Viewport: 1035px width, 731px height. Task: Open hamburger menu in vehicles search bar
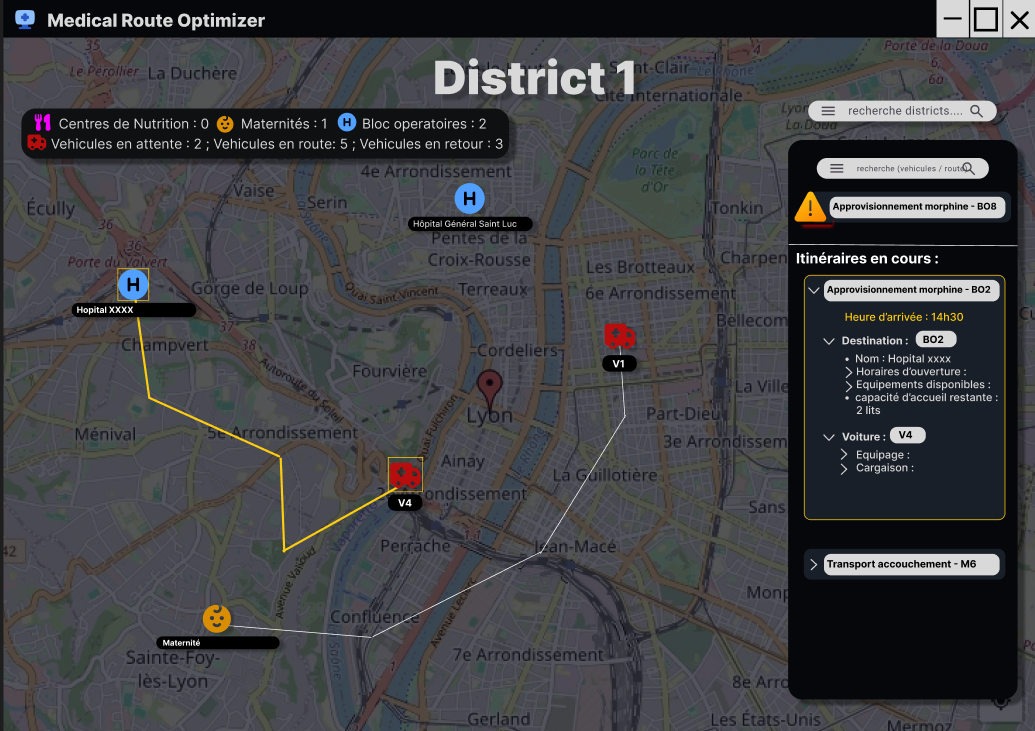tap(836, 168)
